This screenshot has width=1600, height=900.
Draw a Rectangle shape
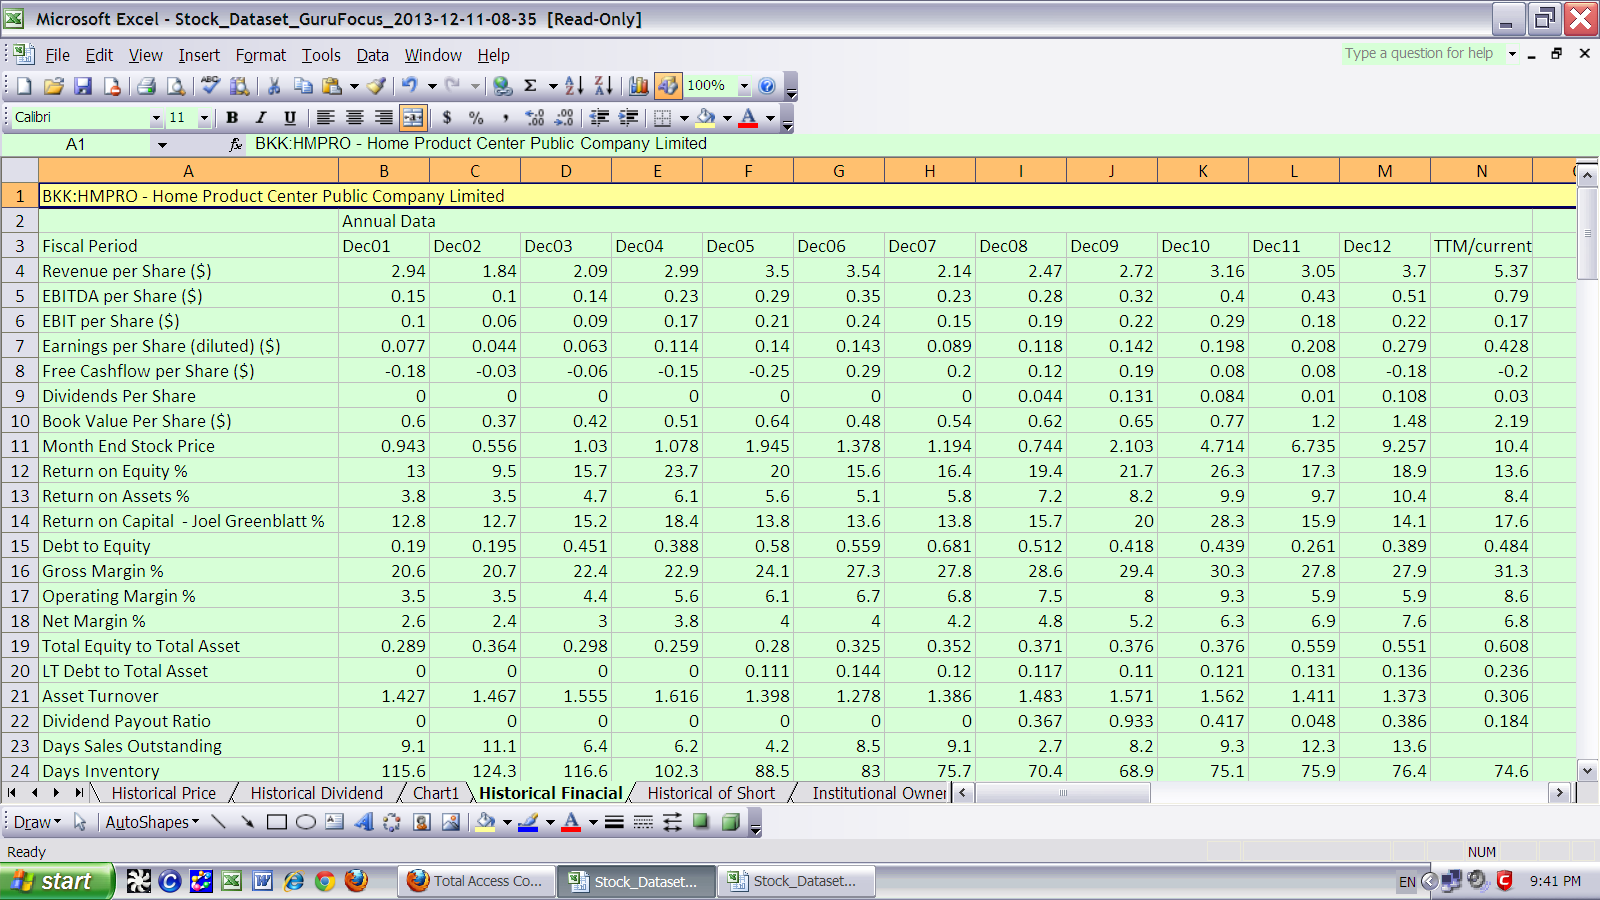(x=277, y=822)
